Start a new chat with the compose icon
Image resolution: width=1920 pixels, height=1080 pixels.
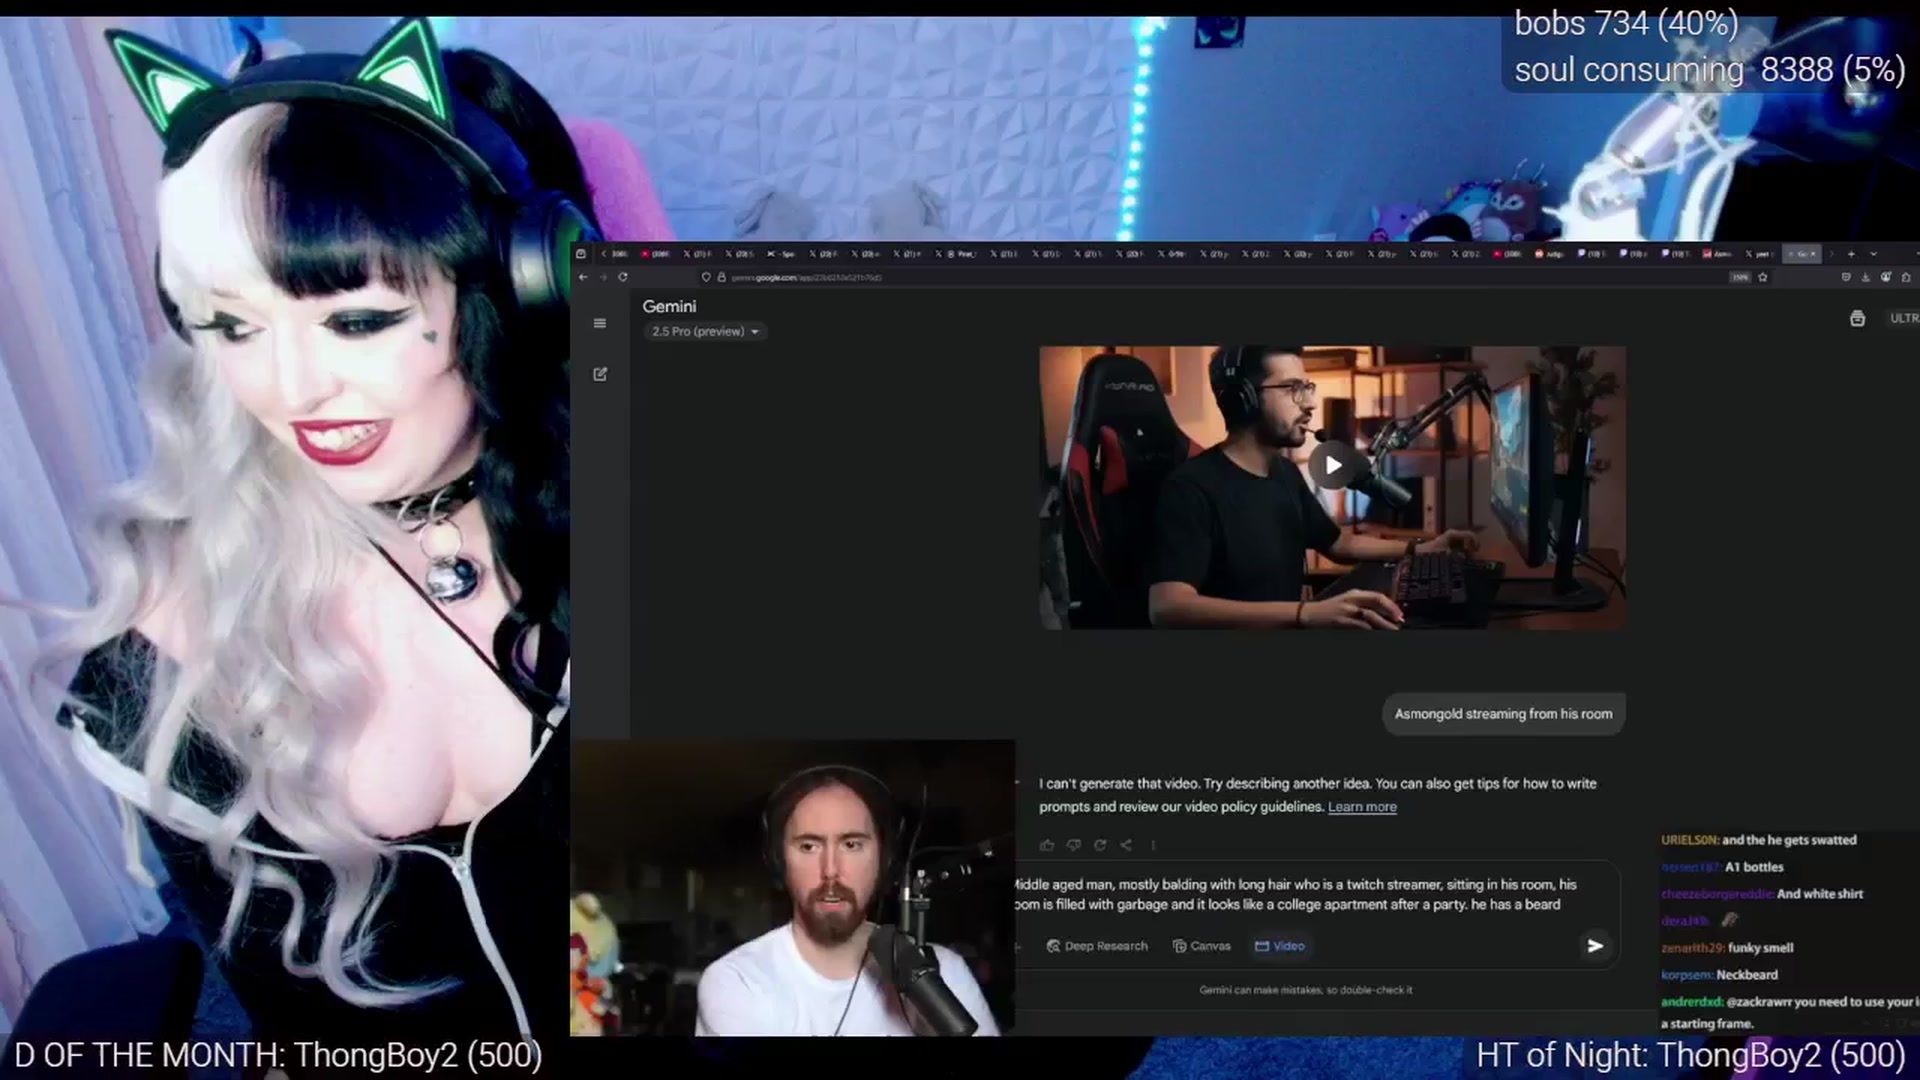(x=600, y=374)
